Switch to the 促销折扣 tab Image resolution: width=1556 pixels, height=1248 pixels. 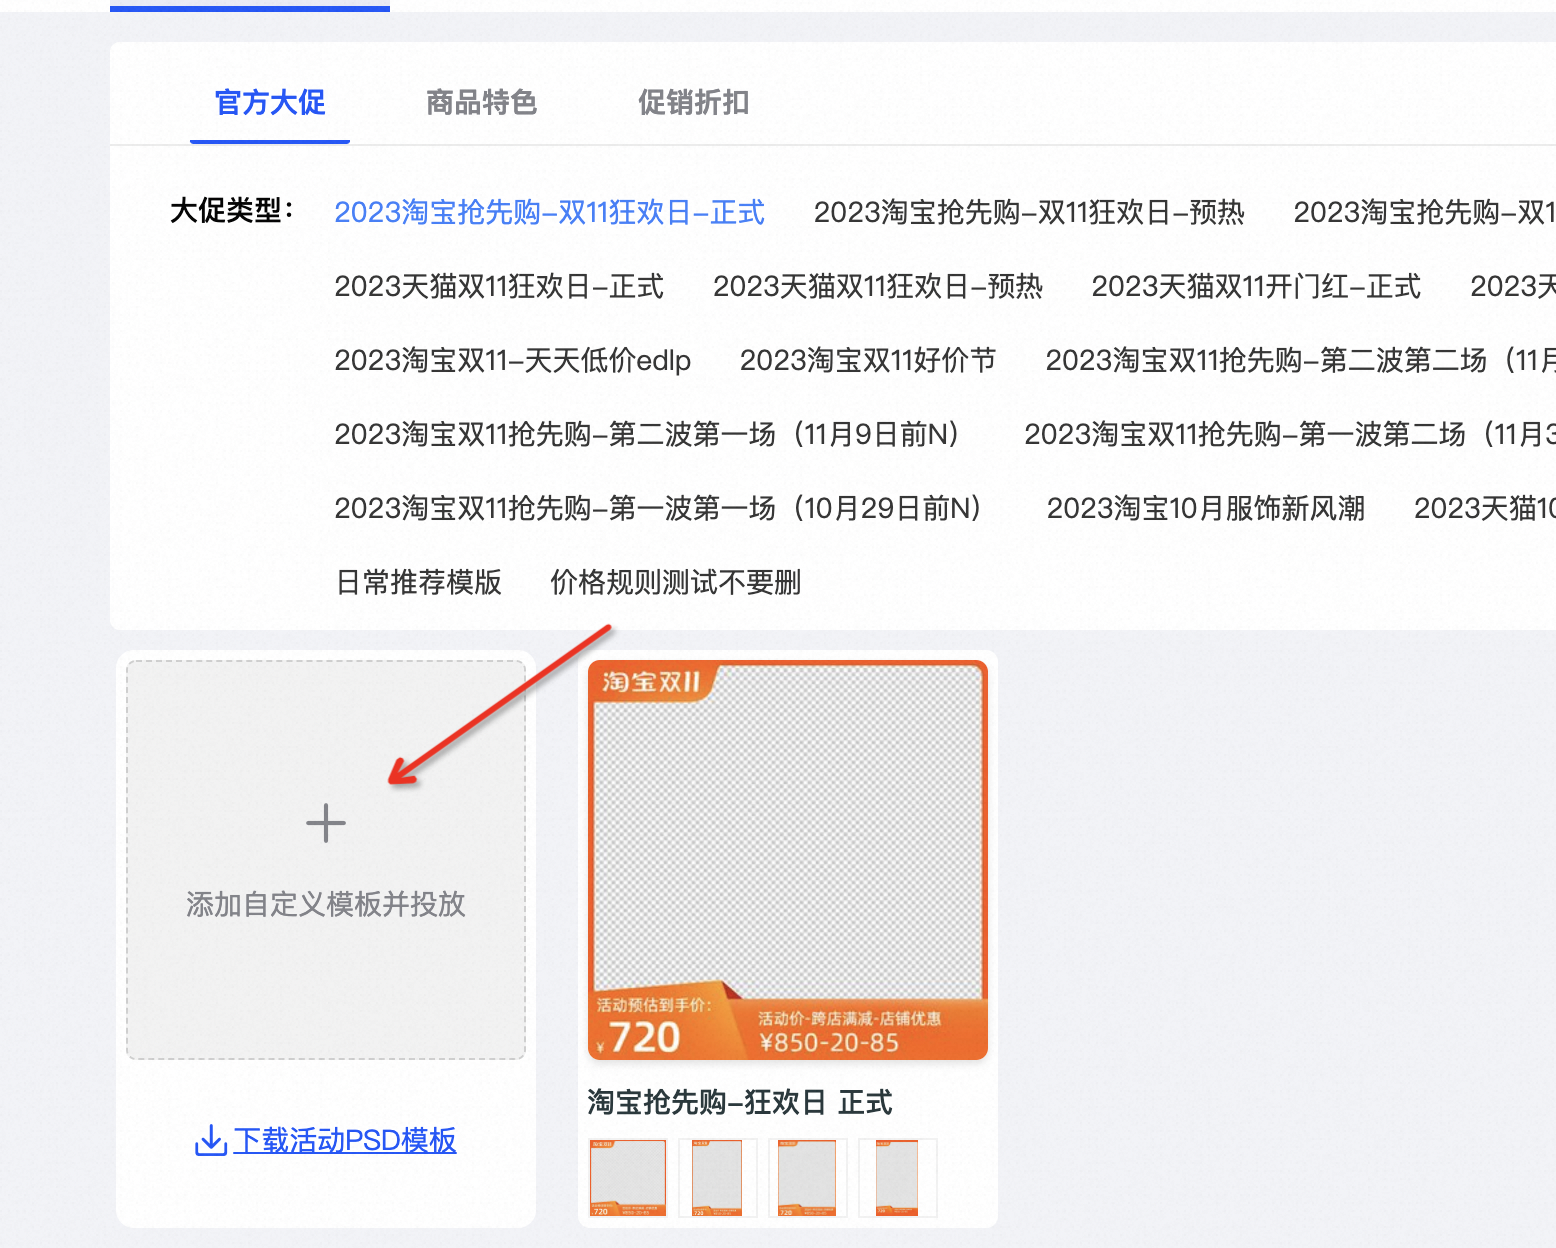pos(693,102)
